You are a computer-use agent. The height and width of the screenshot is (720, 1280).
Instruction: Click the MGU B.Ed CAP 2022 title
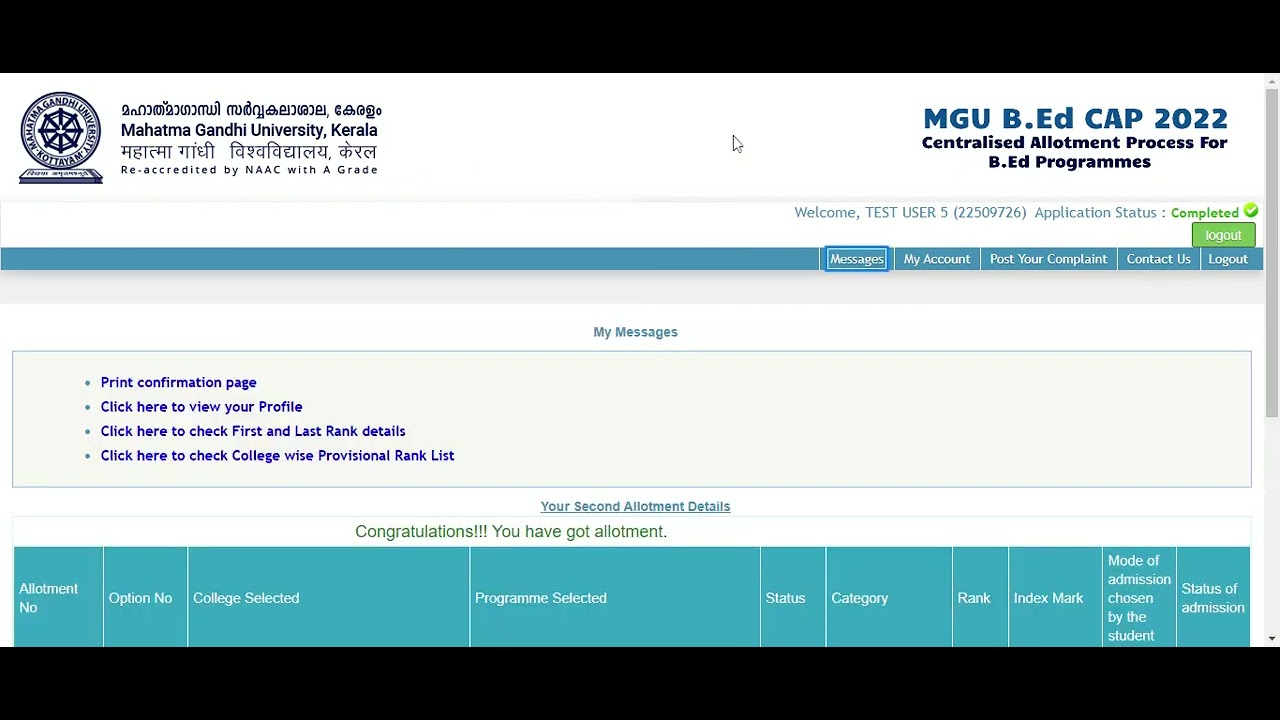tap(1075, 118)
